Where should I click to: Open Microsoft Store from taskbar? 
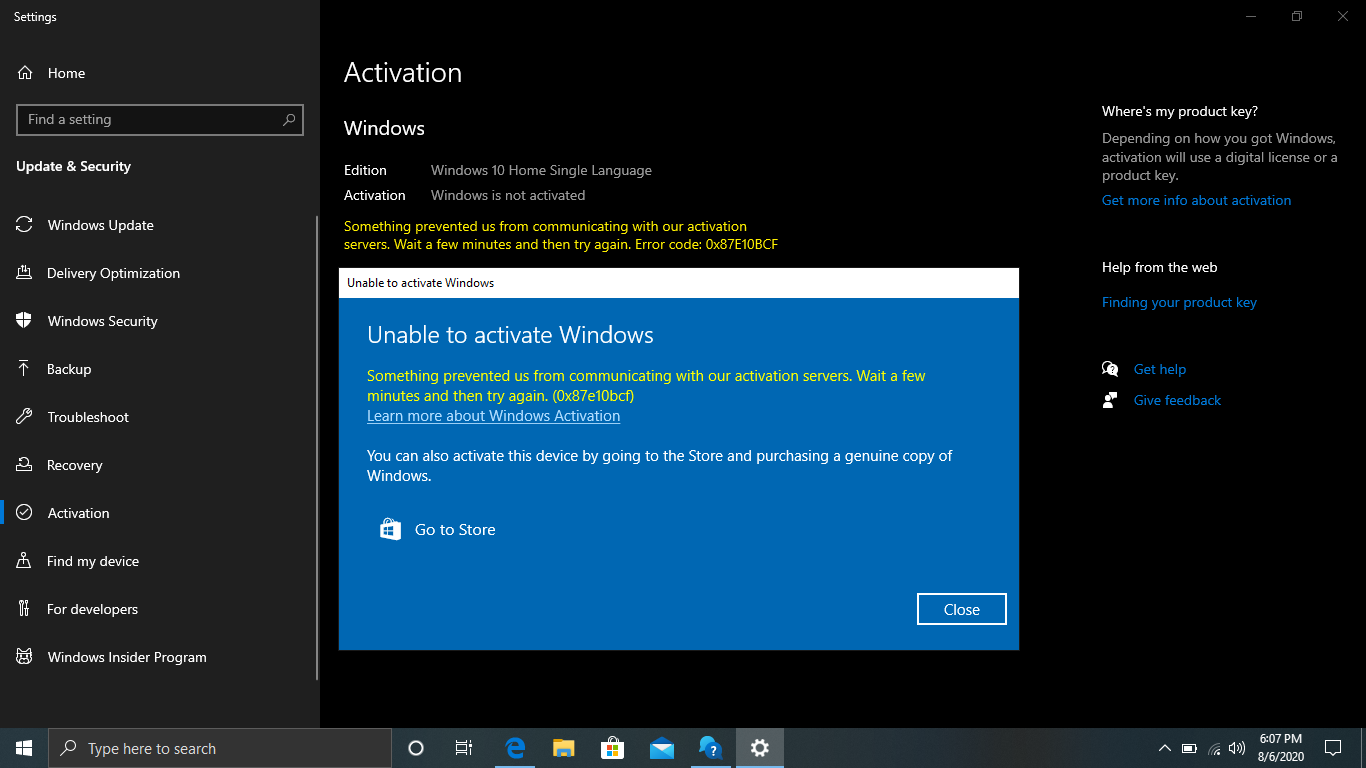[612, 748]
